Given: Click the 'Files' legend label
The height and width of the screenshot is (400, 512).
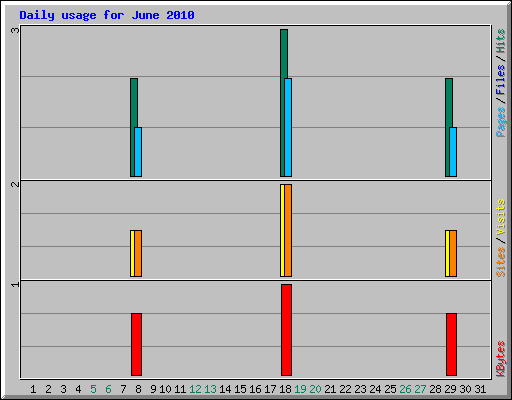Looking at the screenshot, I should 500,80.
